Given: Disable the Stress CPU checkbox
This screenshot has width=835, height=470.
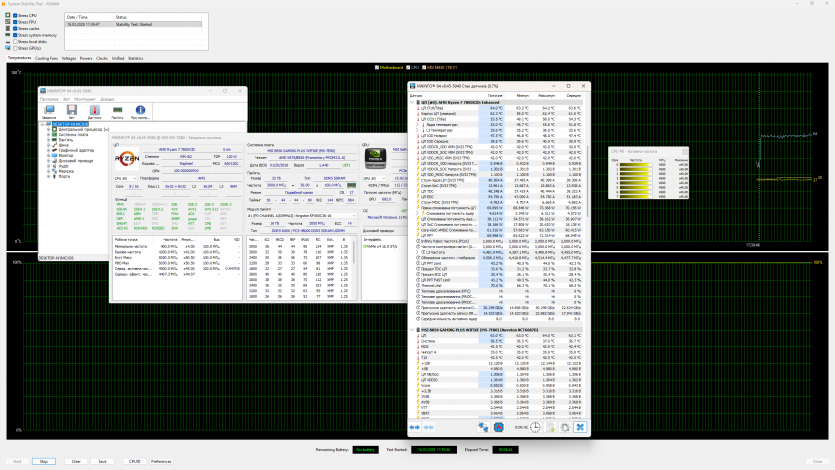Looking at the screenshot, I should click(14, 17).
